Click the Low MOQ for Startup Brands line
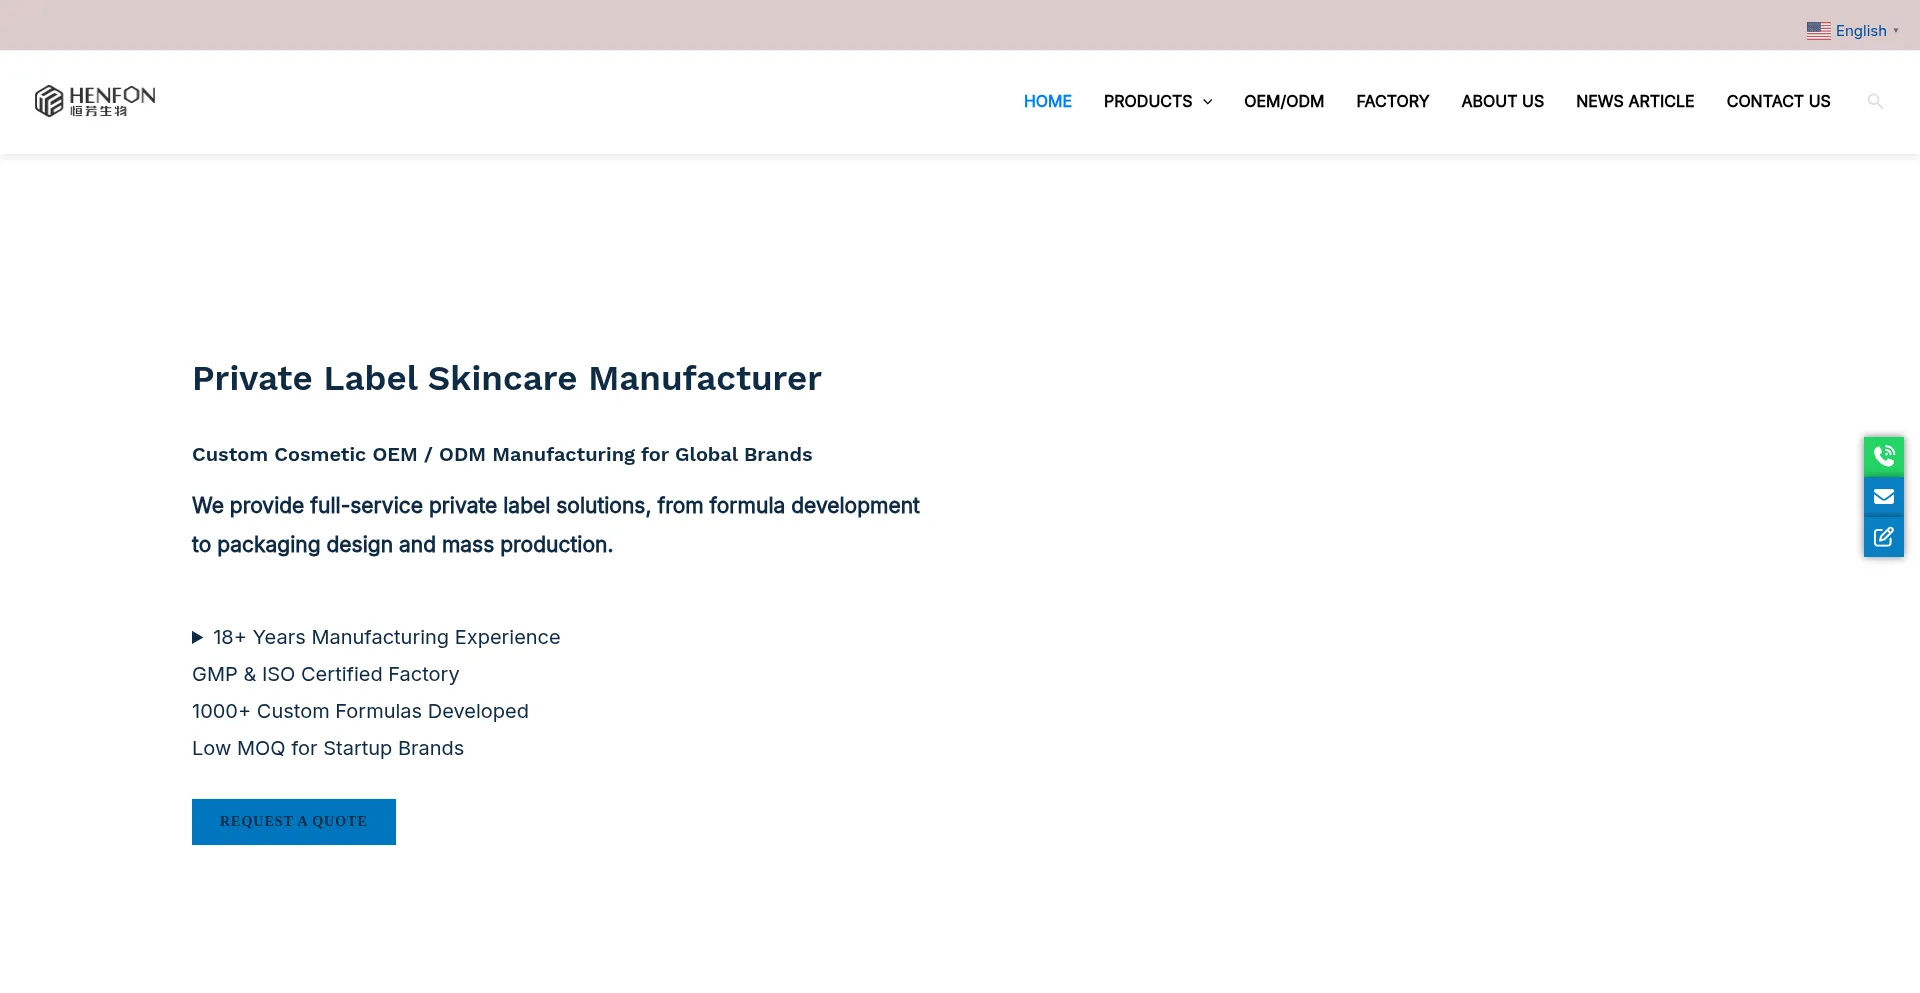This screenshot has height=993, width=1920. (x=328, y=748)
